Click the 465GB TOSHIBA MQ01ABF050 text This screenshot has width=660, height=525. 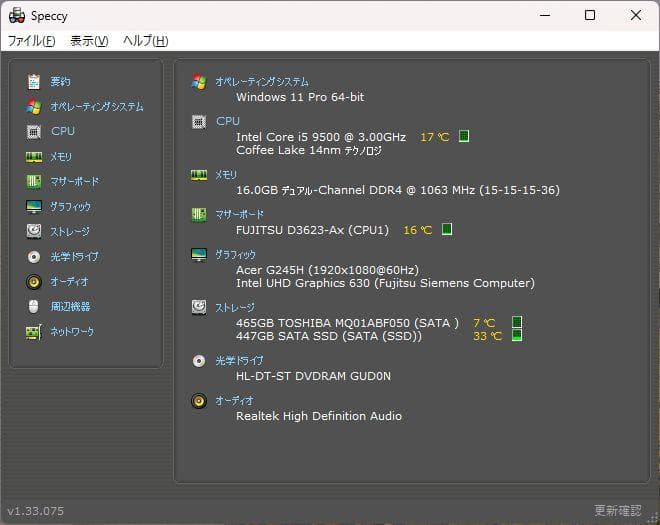coord(347,323)
